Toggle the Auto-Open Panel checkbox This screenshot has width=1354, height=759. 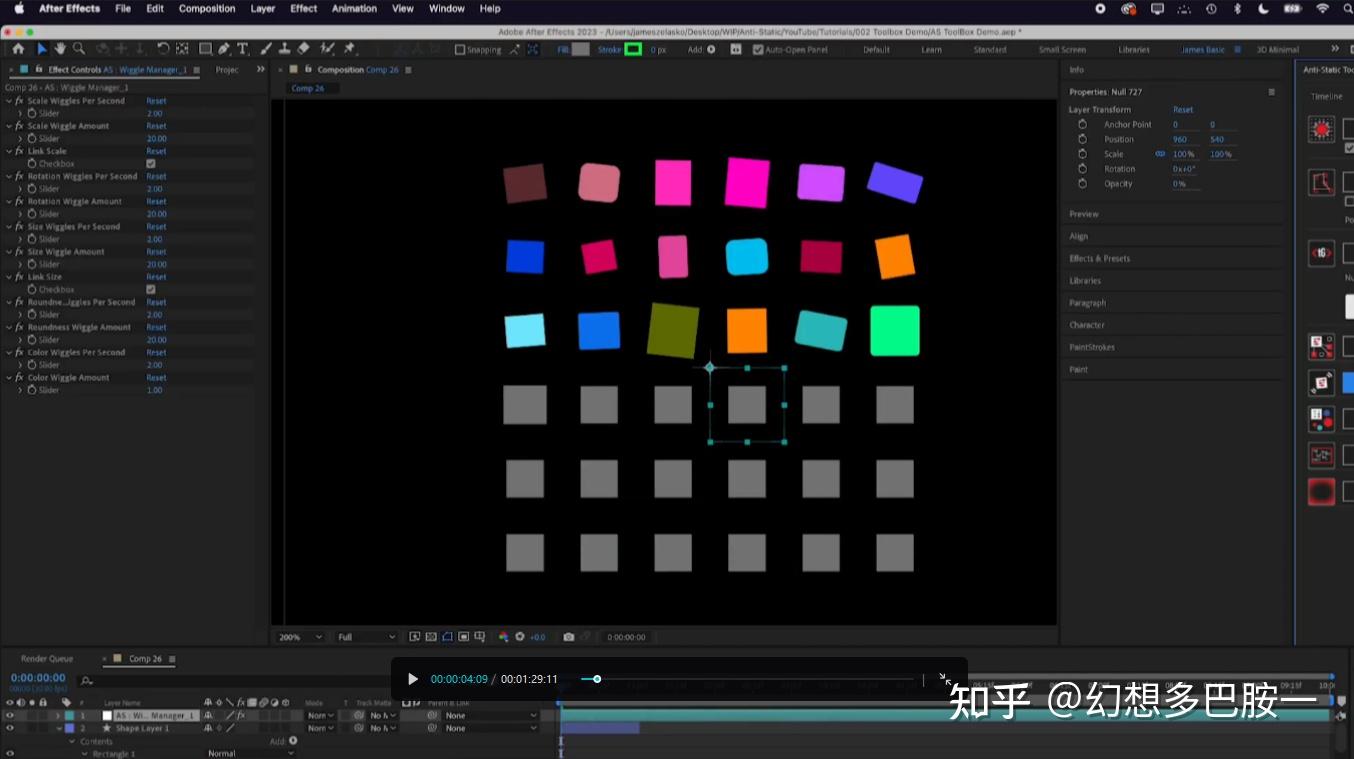pyautogui.click(x=758, y=49)
